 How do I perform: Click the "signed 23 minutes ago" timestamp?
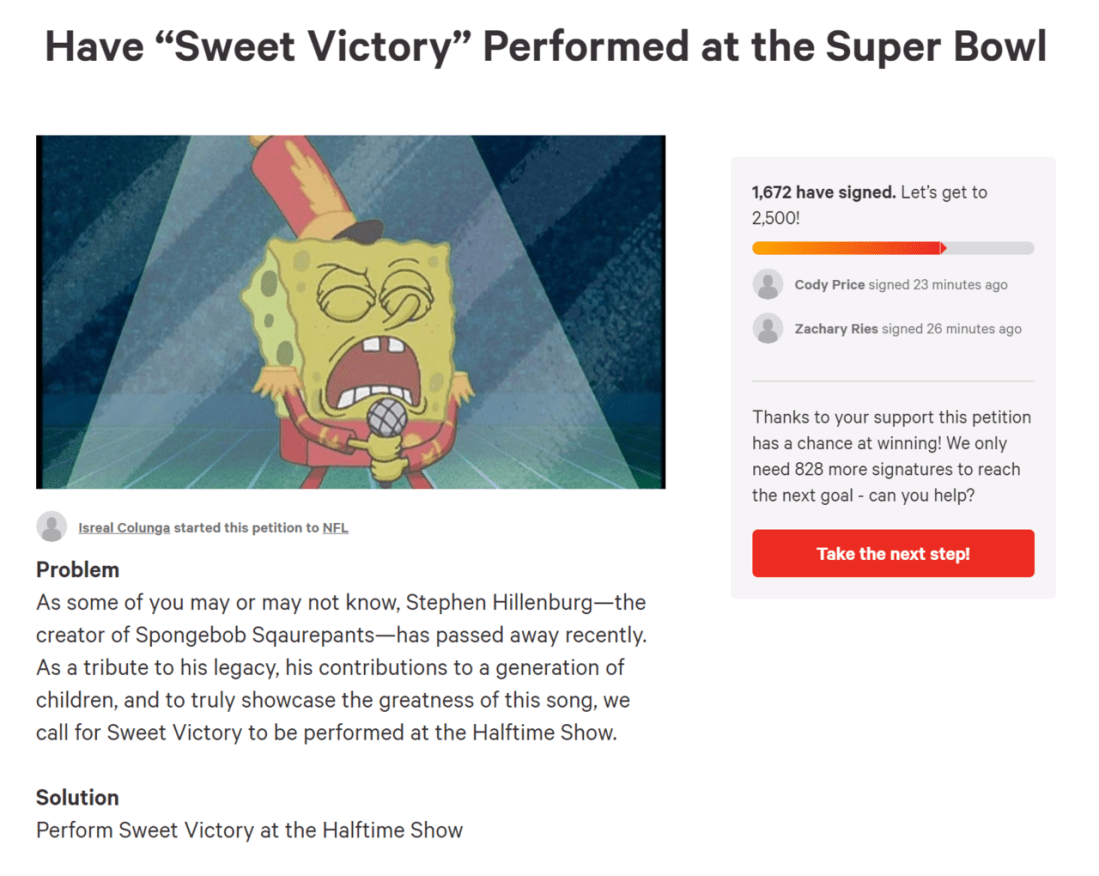point(938,285)
